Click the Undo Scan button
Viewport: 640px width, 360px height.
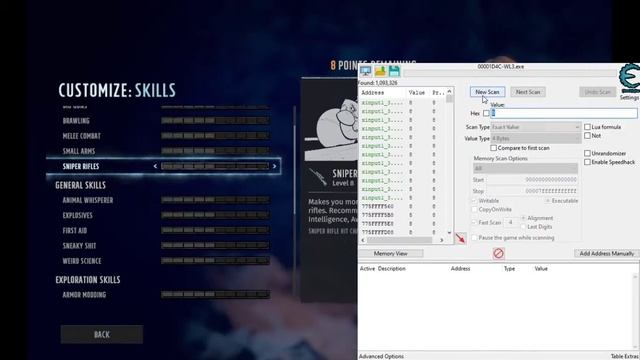click(x=598, y=92)
